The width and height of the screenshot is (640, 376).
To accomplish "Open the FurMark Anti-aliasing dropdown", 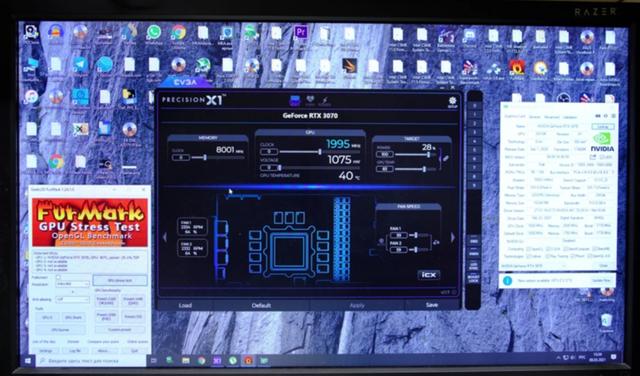I will [x=72, y=299].
